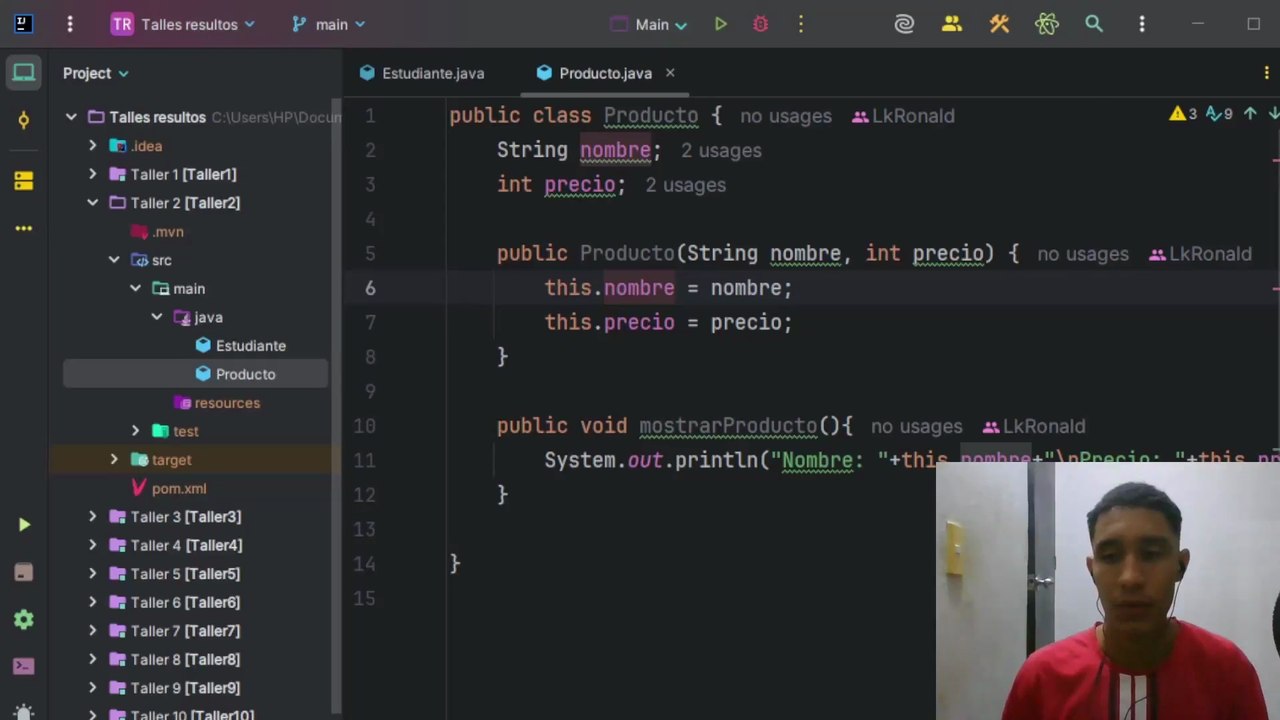The height and width of the screenshot is (720, 1280).
Task: Collapse Taller 2 module
Action: 93,203
